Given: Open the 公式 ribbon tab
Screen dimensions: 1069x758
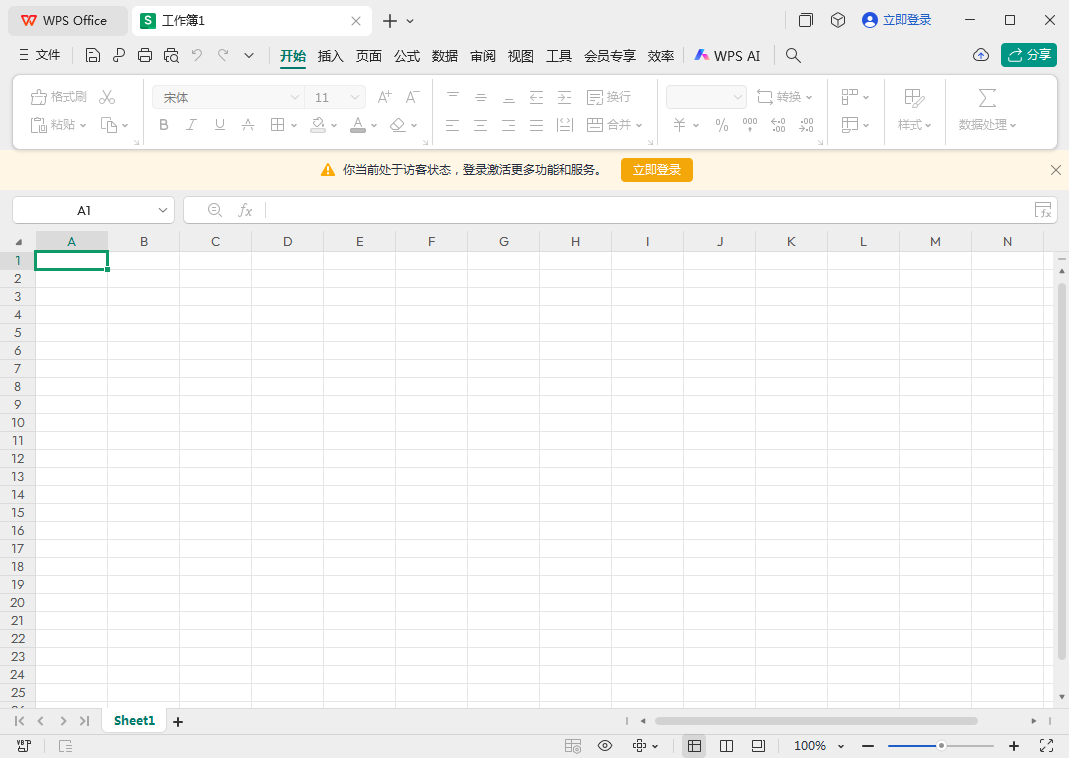Looking at the screenshot, I should click(407, 56).
